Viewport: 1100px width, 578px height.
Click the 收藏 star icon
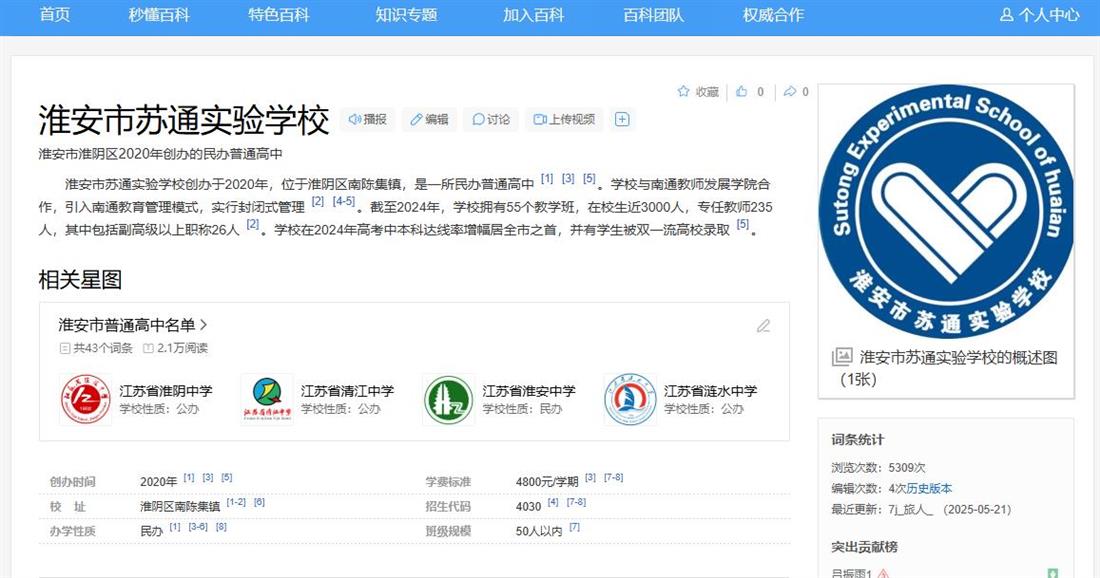pyautogui.click(x=683, y=91)
